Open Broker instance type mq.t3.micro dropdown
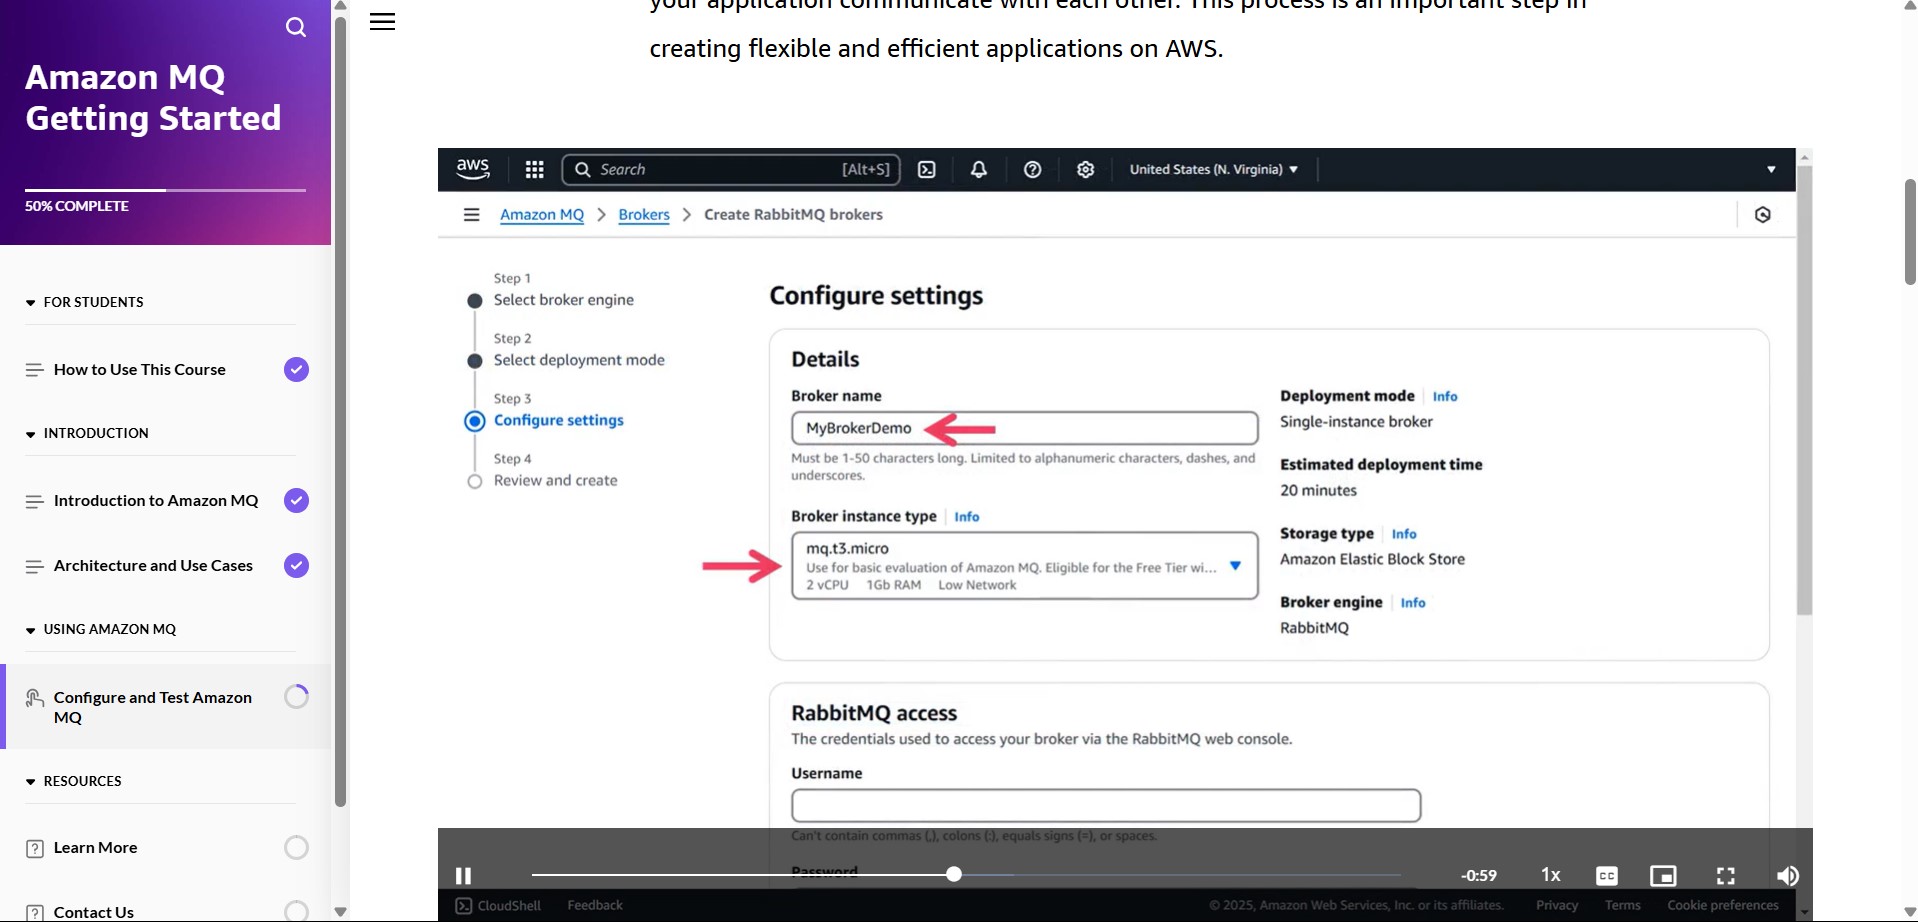1918x922 pixels. [1024, 566]
